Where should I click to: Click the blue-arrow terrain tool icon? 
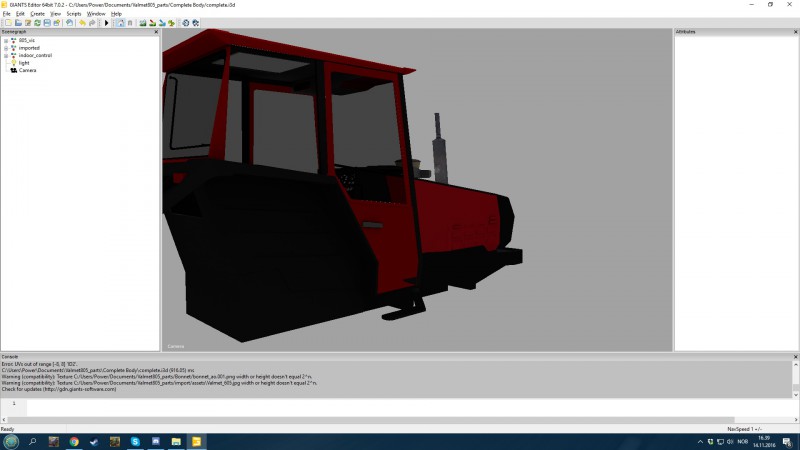pos(162,23)
